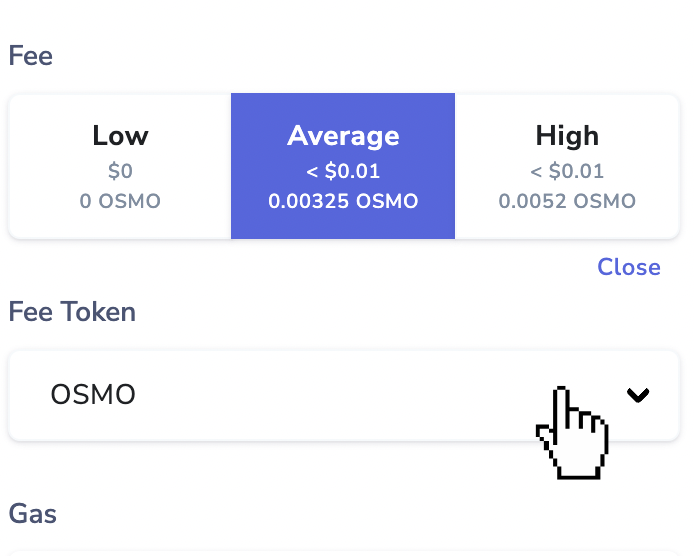Click the 0.0052 OSMO amount

click(x=567, y=201)
